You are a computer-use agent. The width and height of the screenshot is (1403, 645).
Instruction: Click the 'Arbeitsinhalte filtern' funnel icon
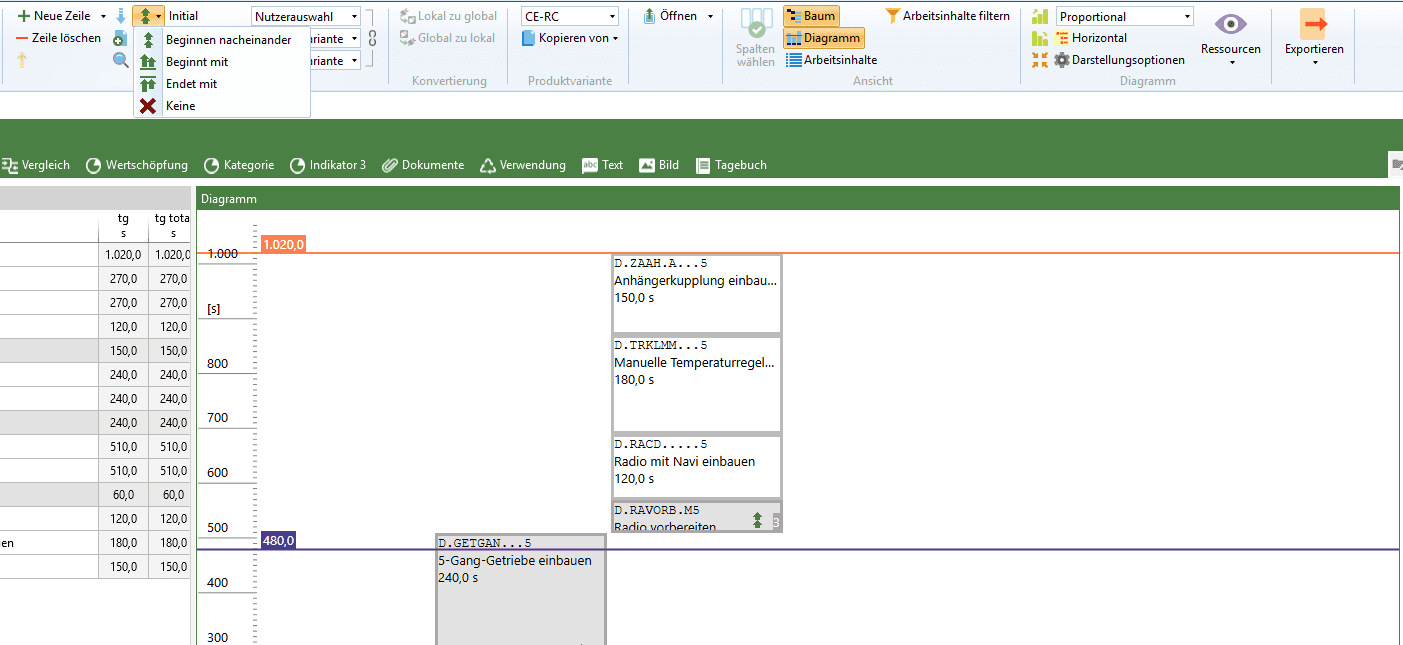pyautogui.click(x=893, y=16)
